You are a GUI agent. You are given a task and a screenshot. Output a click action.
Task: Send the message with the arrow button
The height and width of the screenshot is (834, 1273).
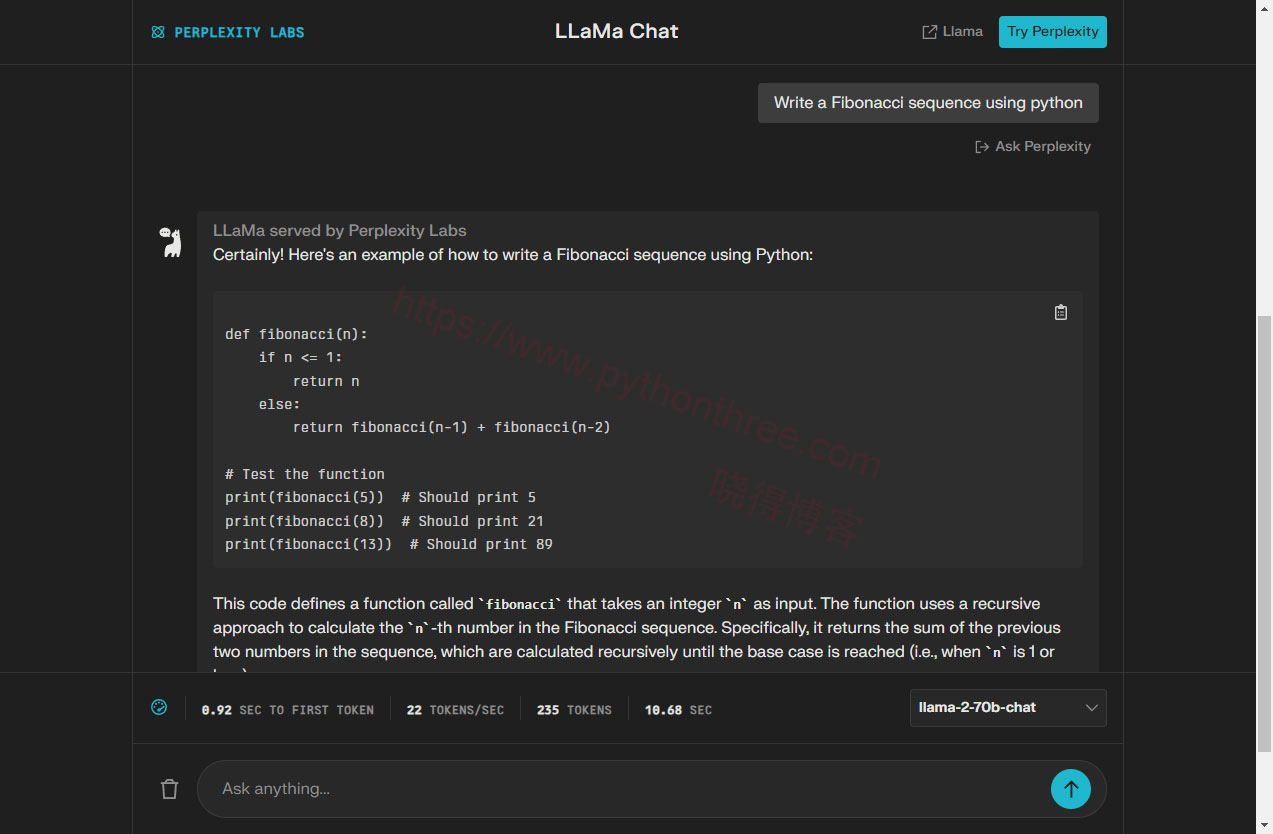(1071, 789)
